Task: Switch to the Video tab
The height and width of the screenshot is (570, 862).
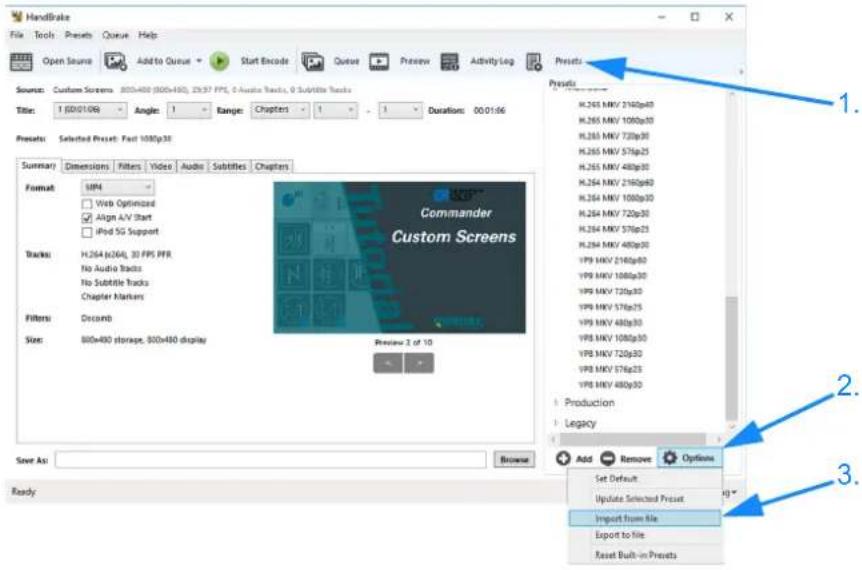Action: point(161,167)
